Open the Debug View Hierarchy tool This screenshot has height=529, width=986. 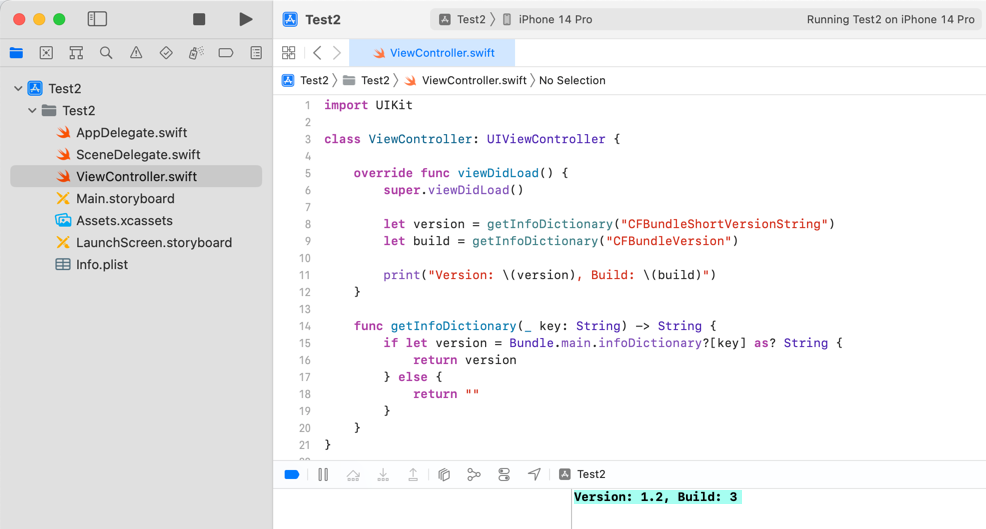[x=444, y=475]
